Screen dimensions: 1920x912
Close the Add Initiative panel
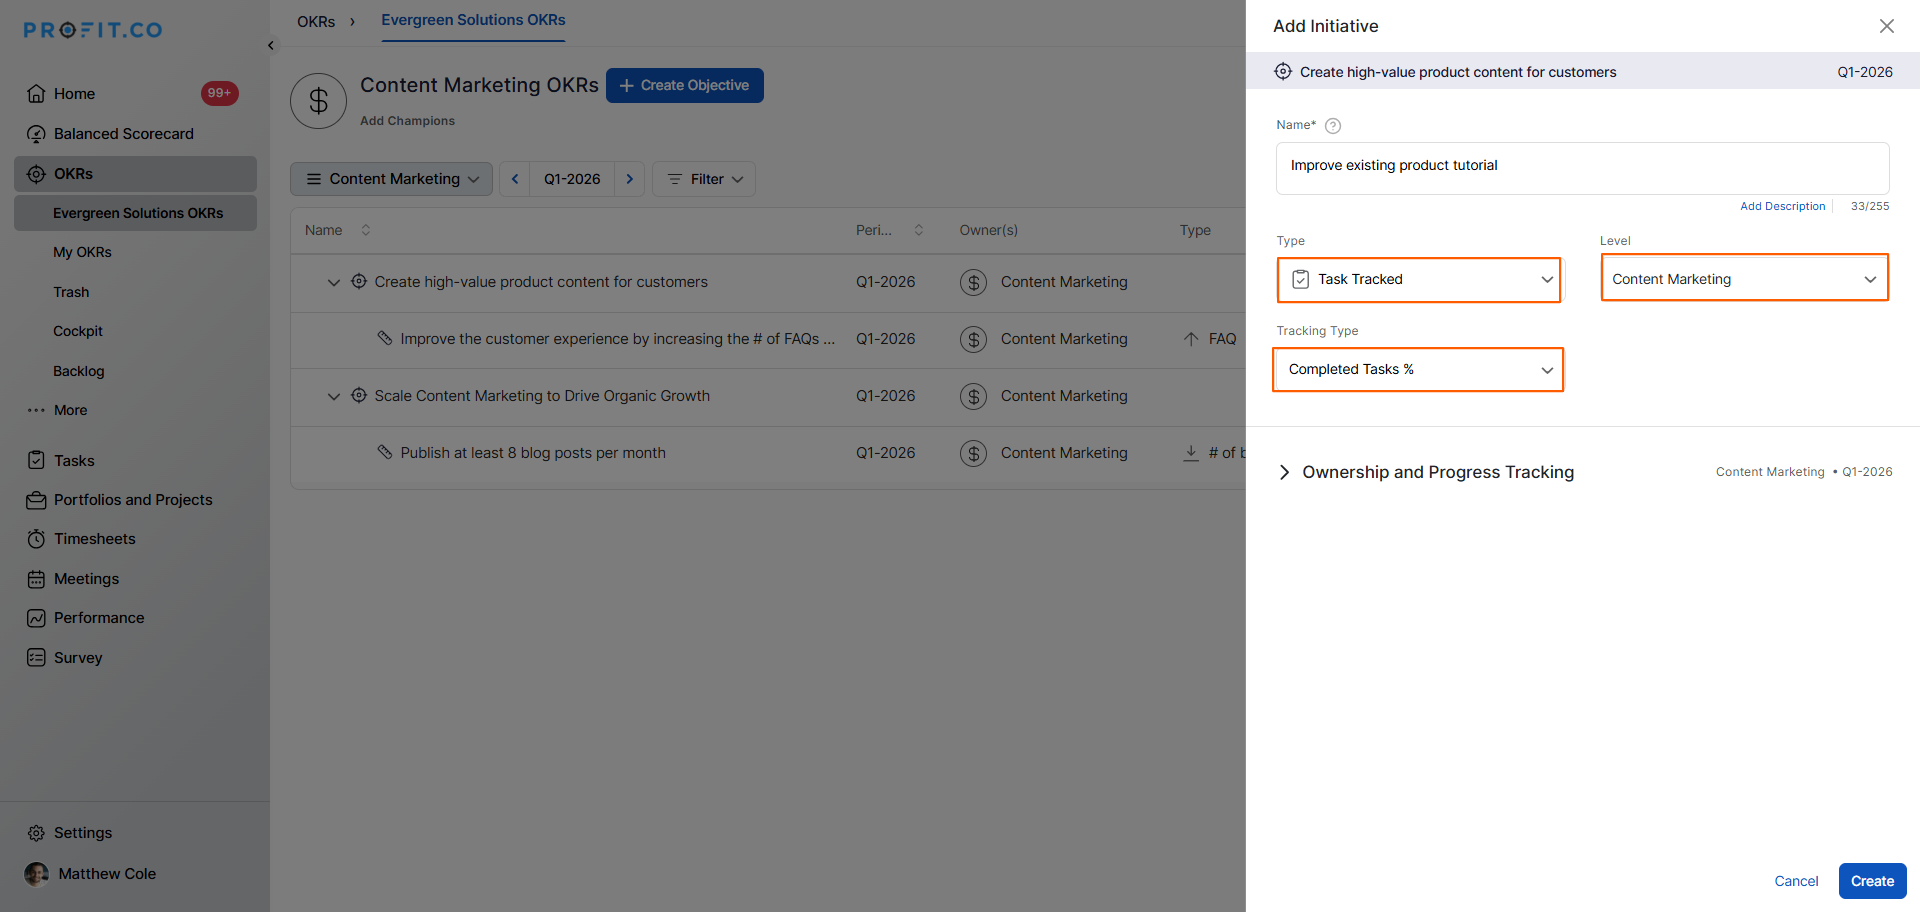(x=1886, y=26)
